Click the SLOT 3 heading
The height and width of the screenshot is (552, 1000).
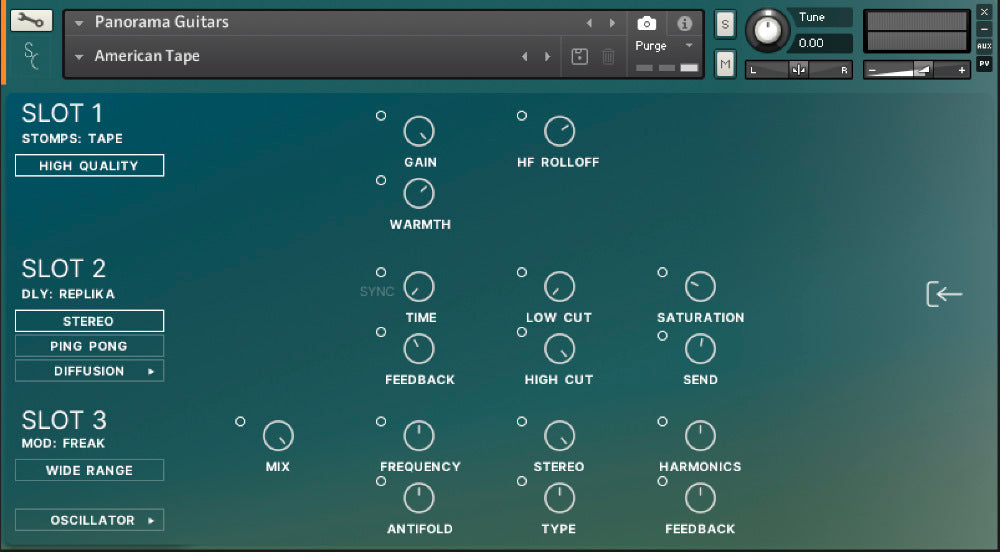[64, 421]
